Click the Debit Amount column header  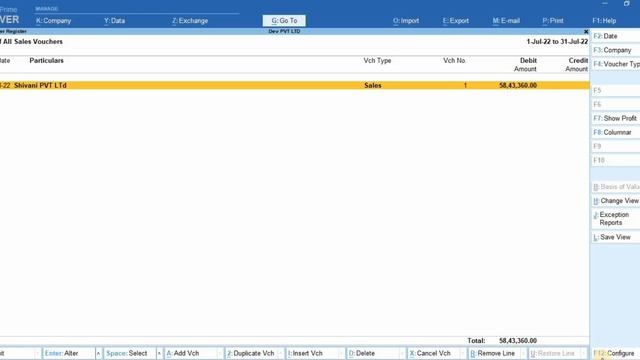click(x=525, y=64)
